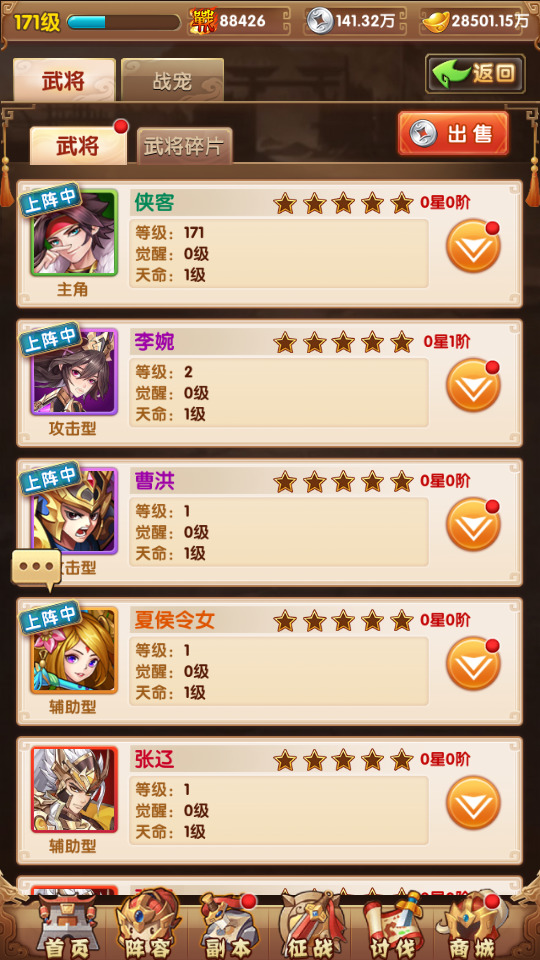Expand the 曹洪 hero details arrow
This screenshot has width=540, height=960.
click(x=473, y=524)
